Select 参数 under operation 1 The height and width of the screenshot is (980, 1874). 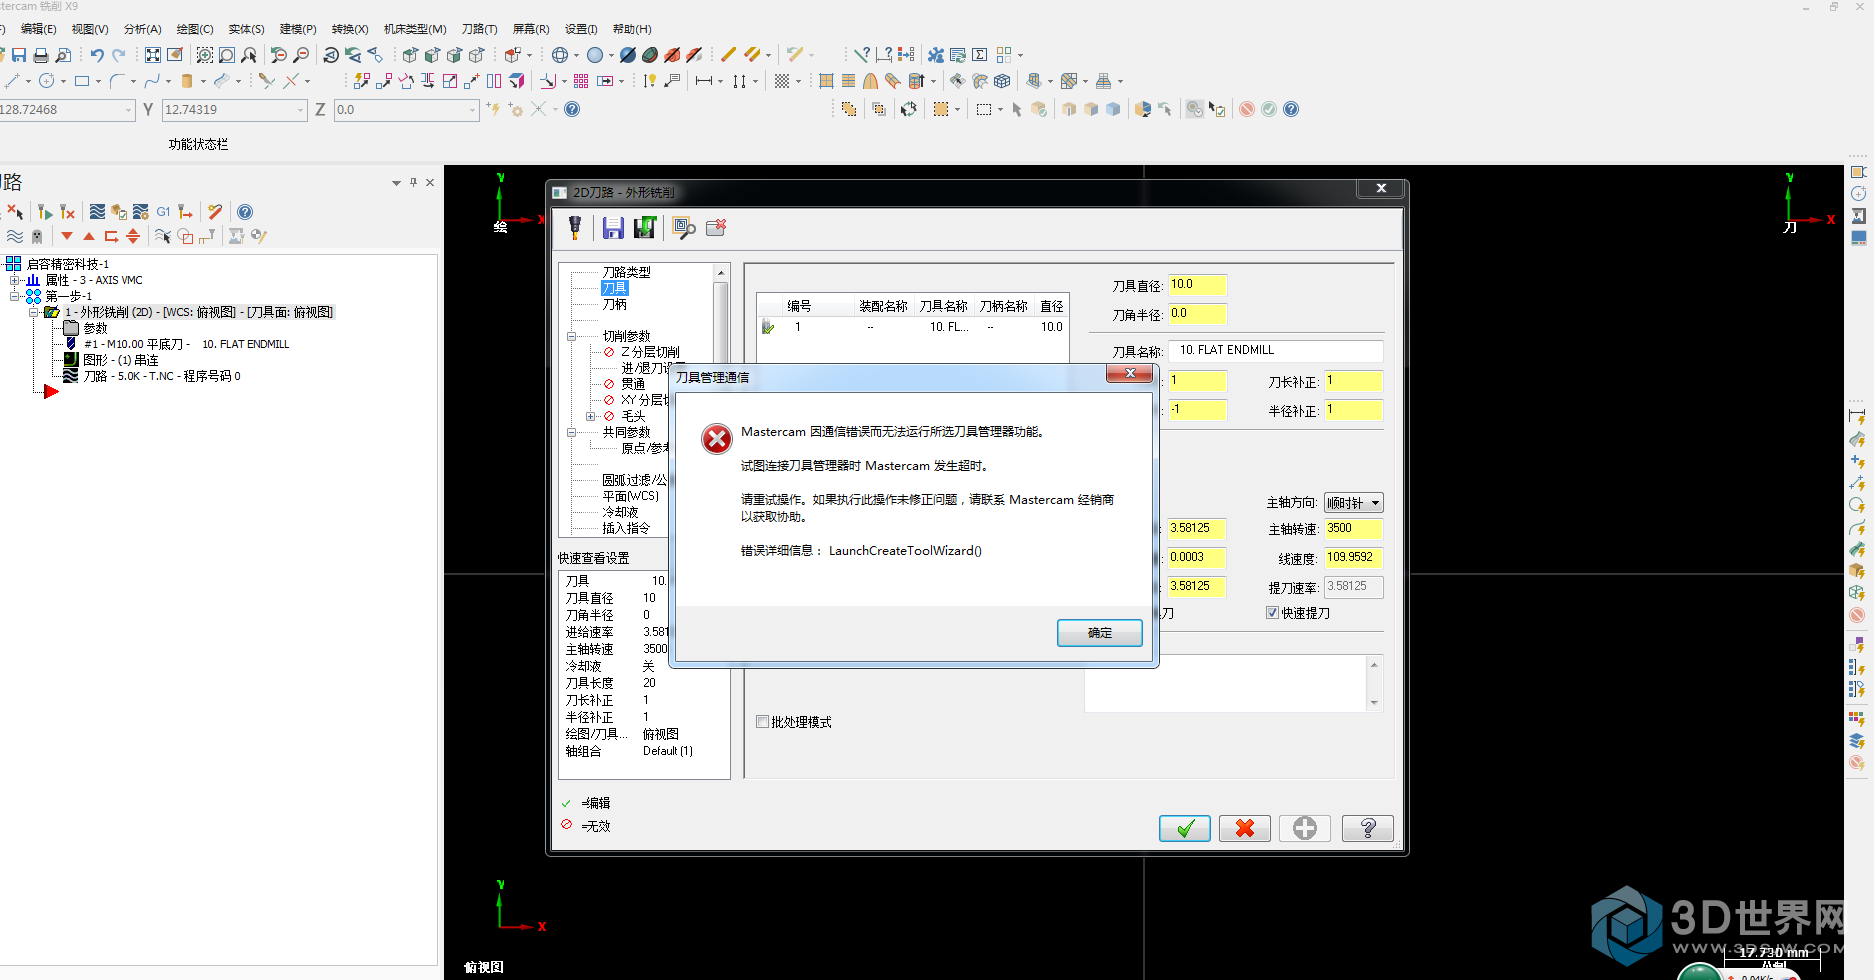(x=95, y=329)
